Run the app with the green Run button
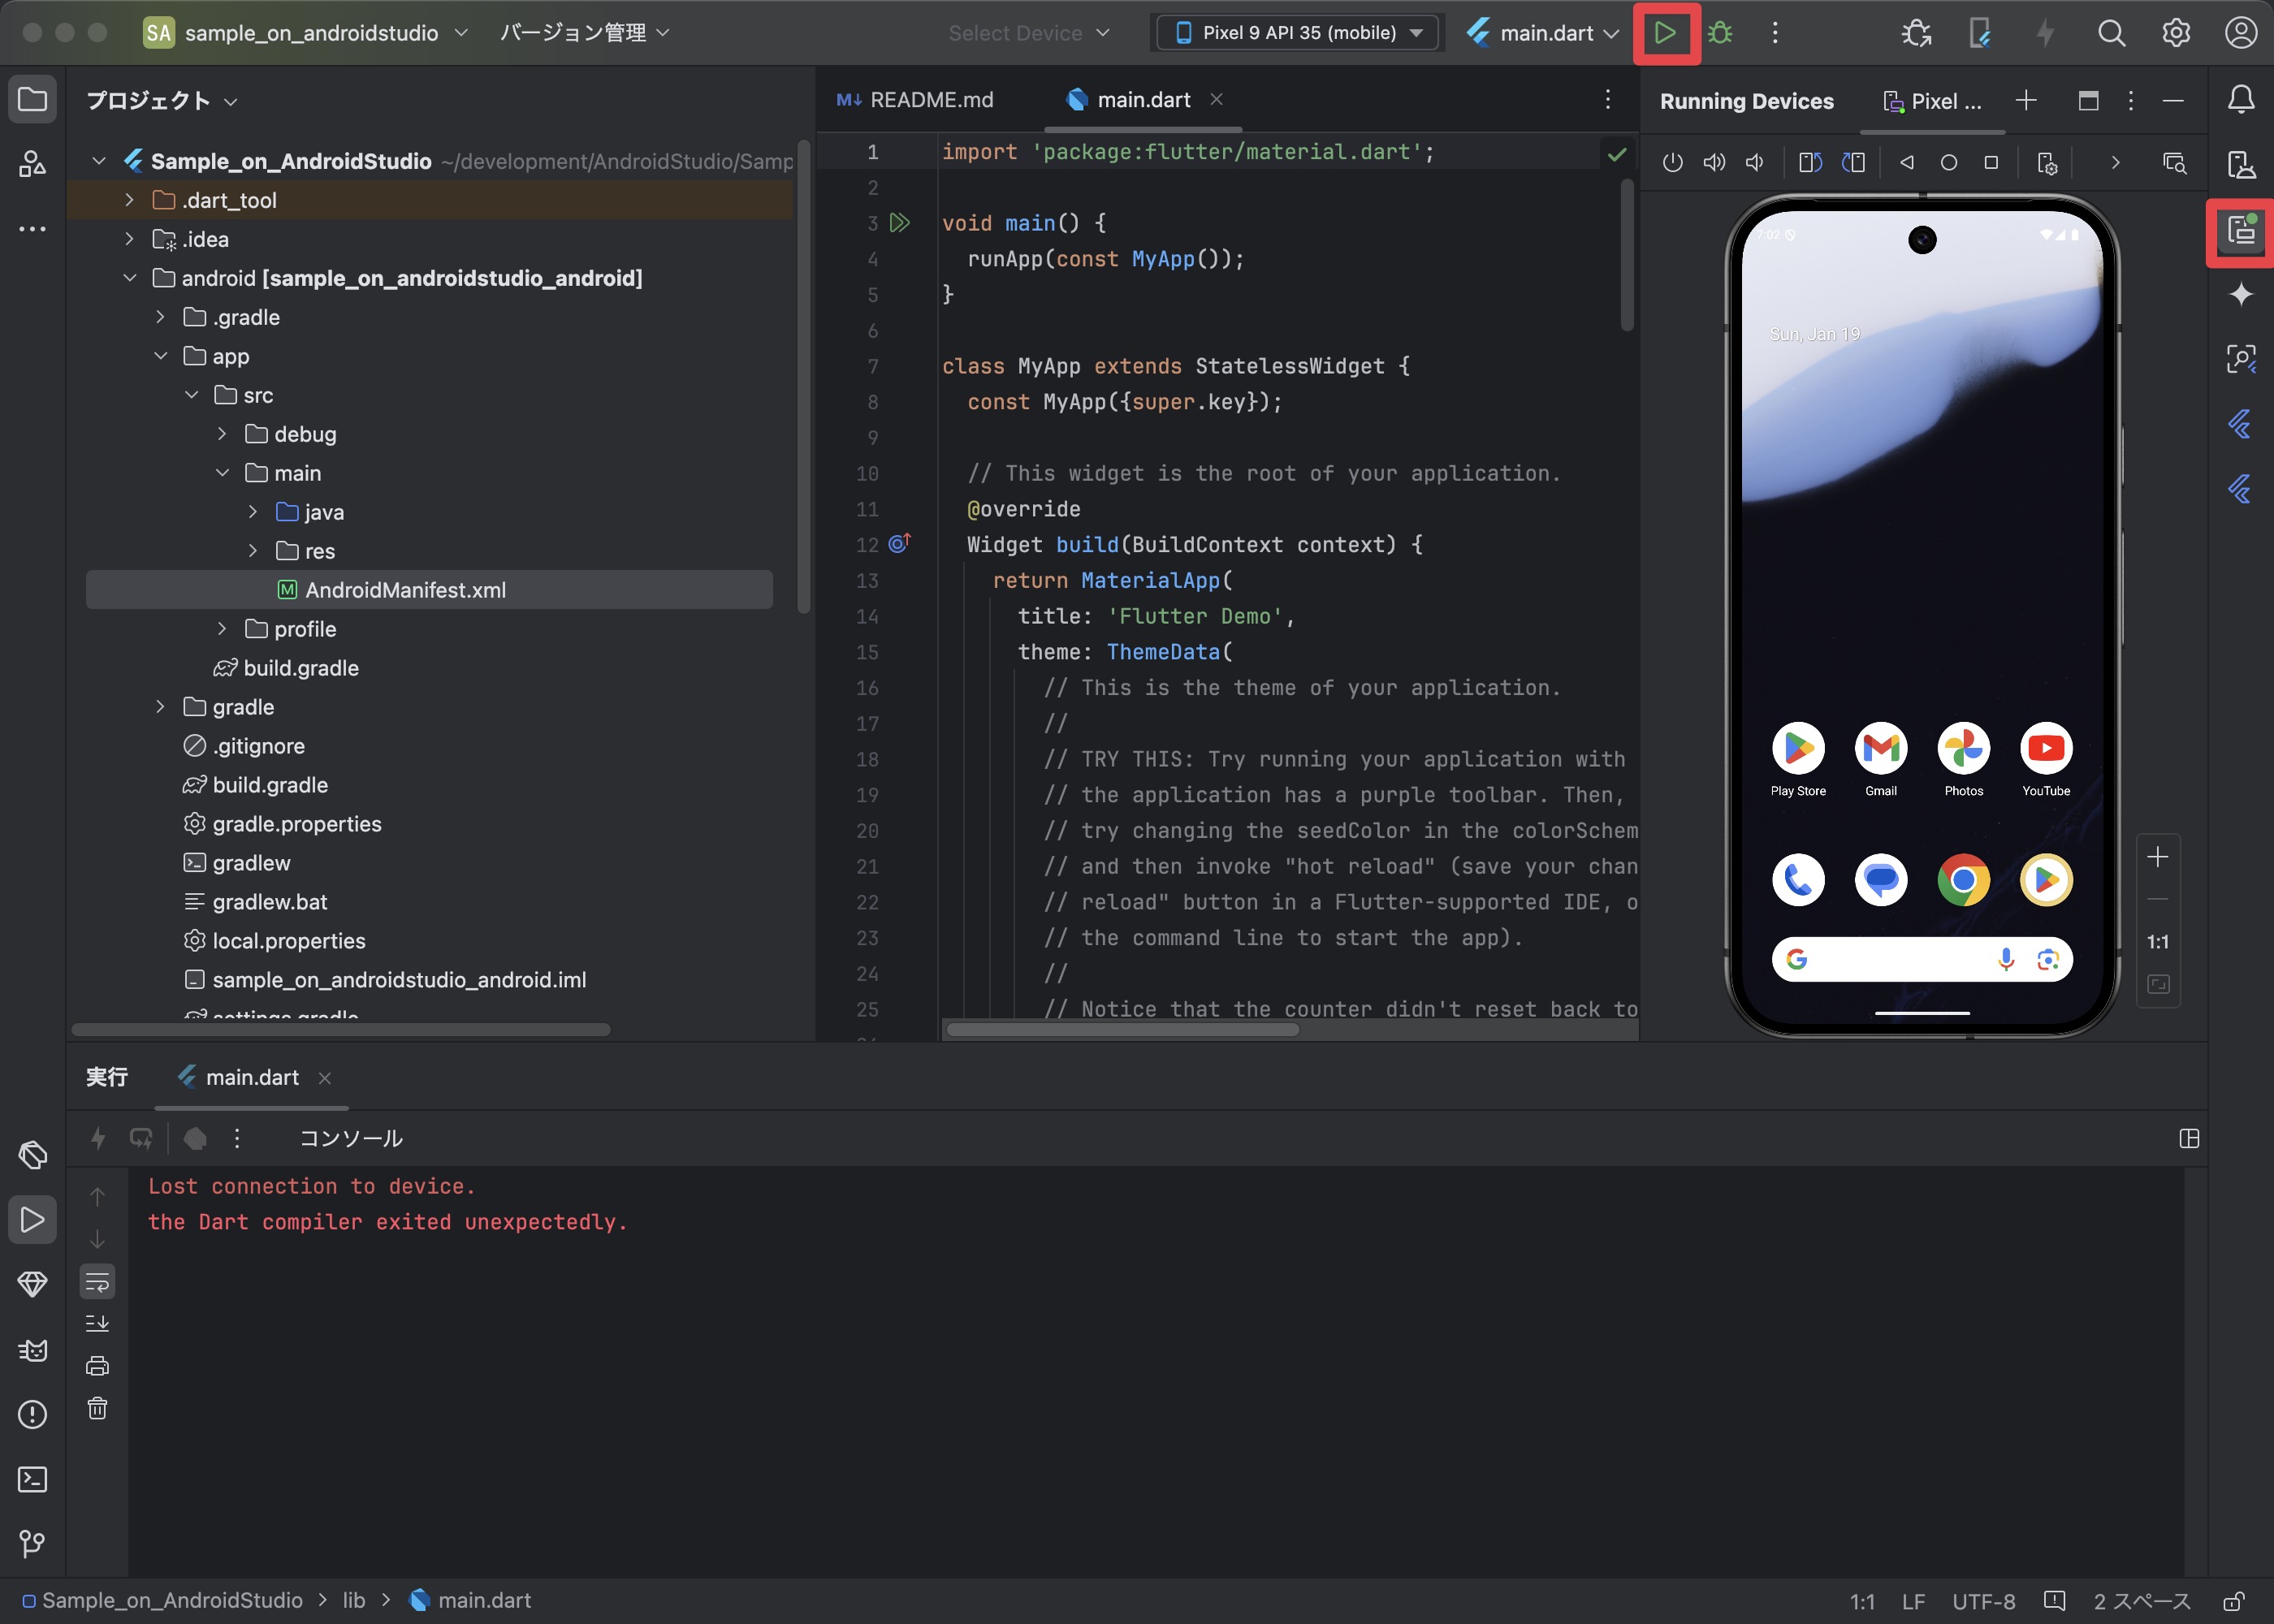 tap(1665, 32)
